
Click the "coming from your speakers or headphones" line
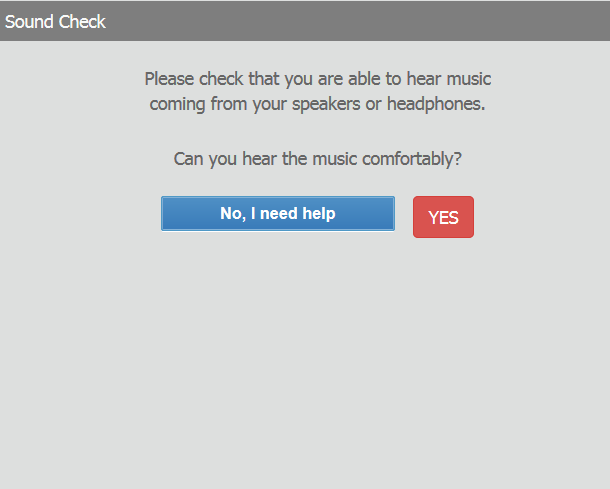pyautogui.click(x=317, y=103)
